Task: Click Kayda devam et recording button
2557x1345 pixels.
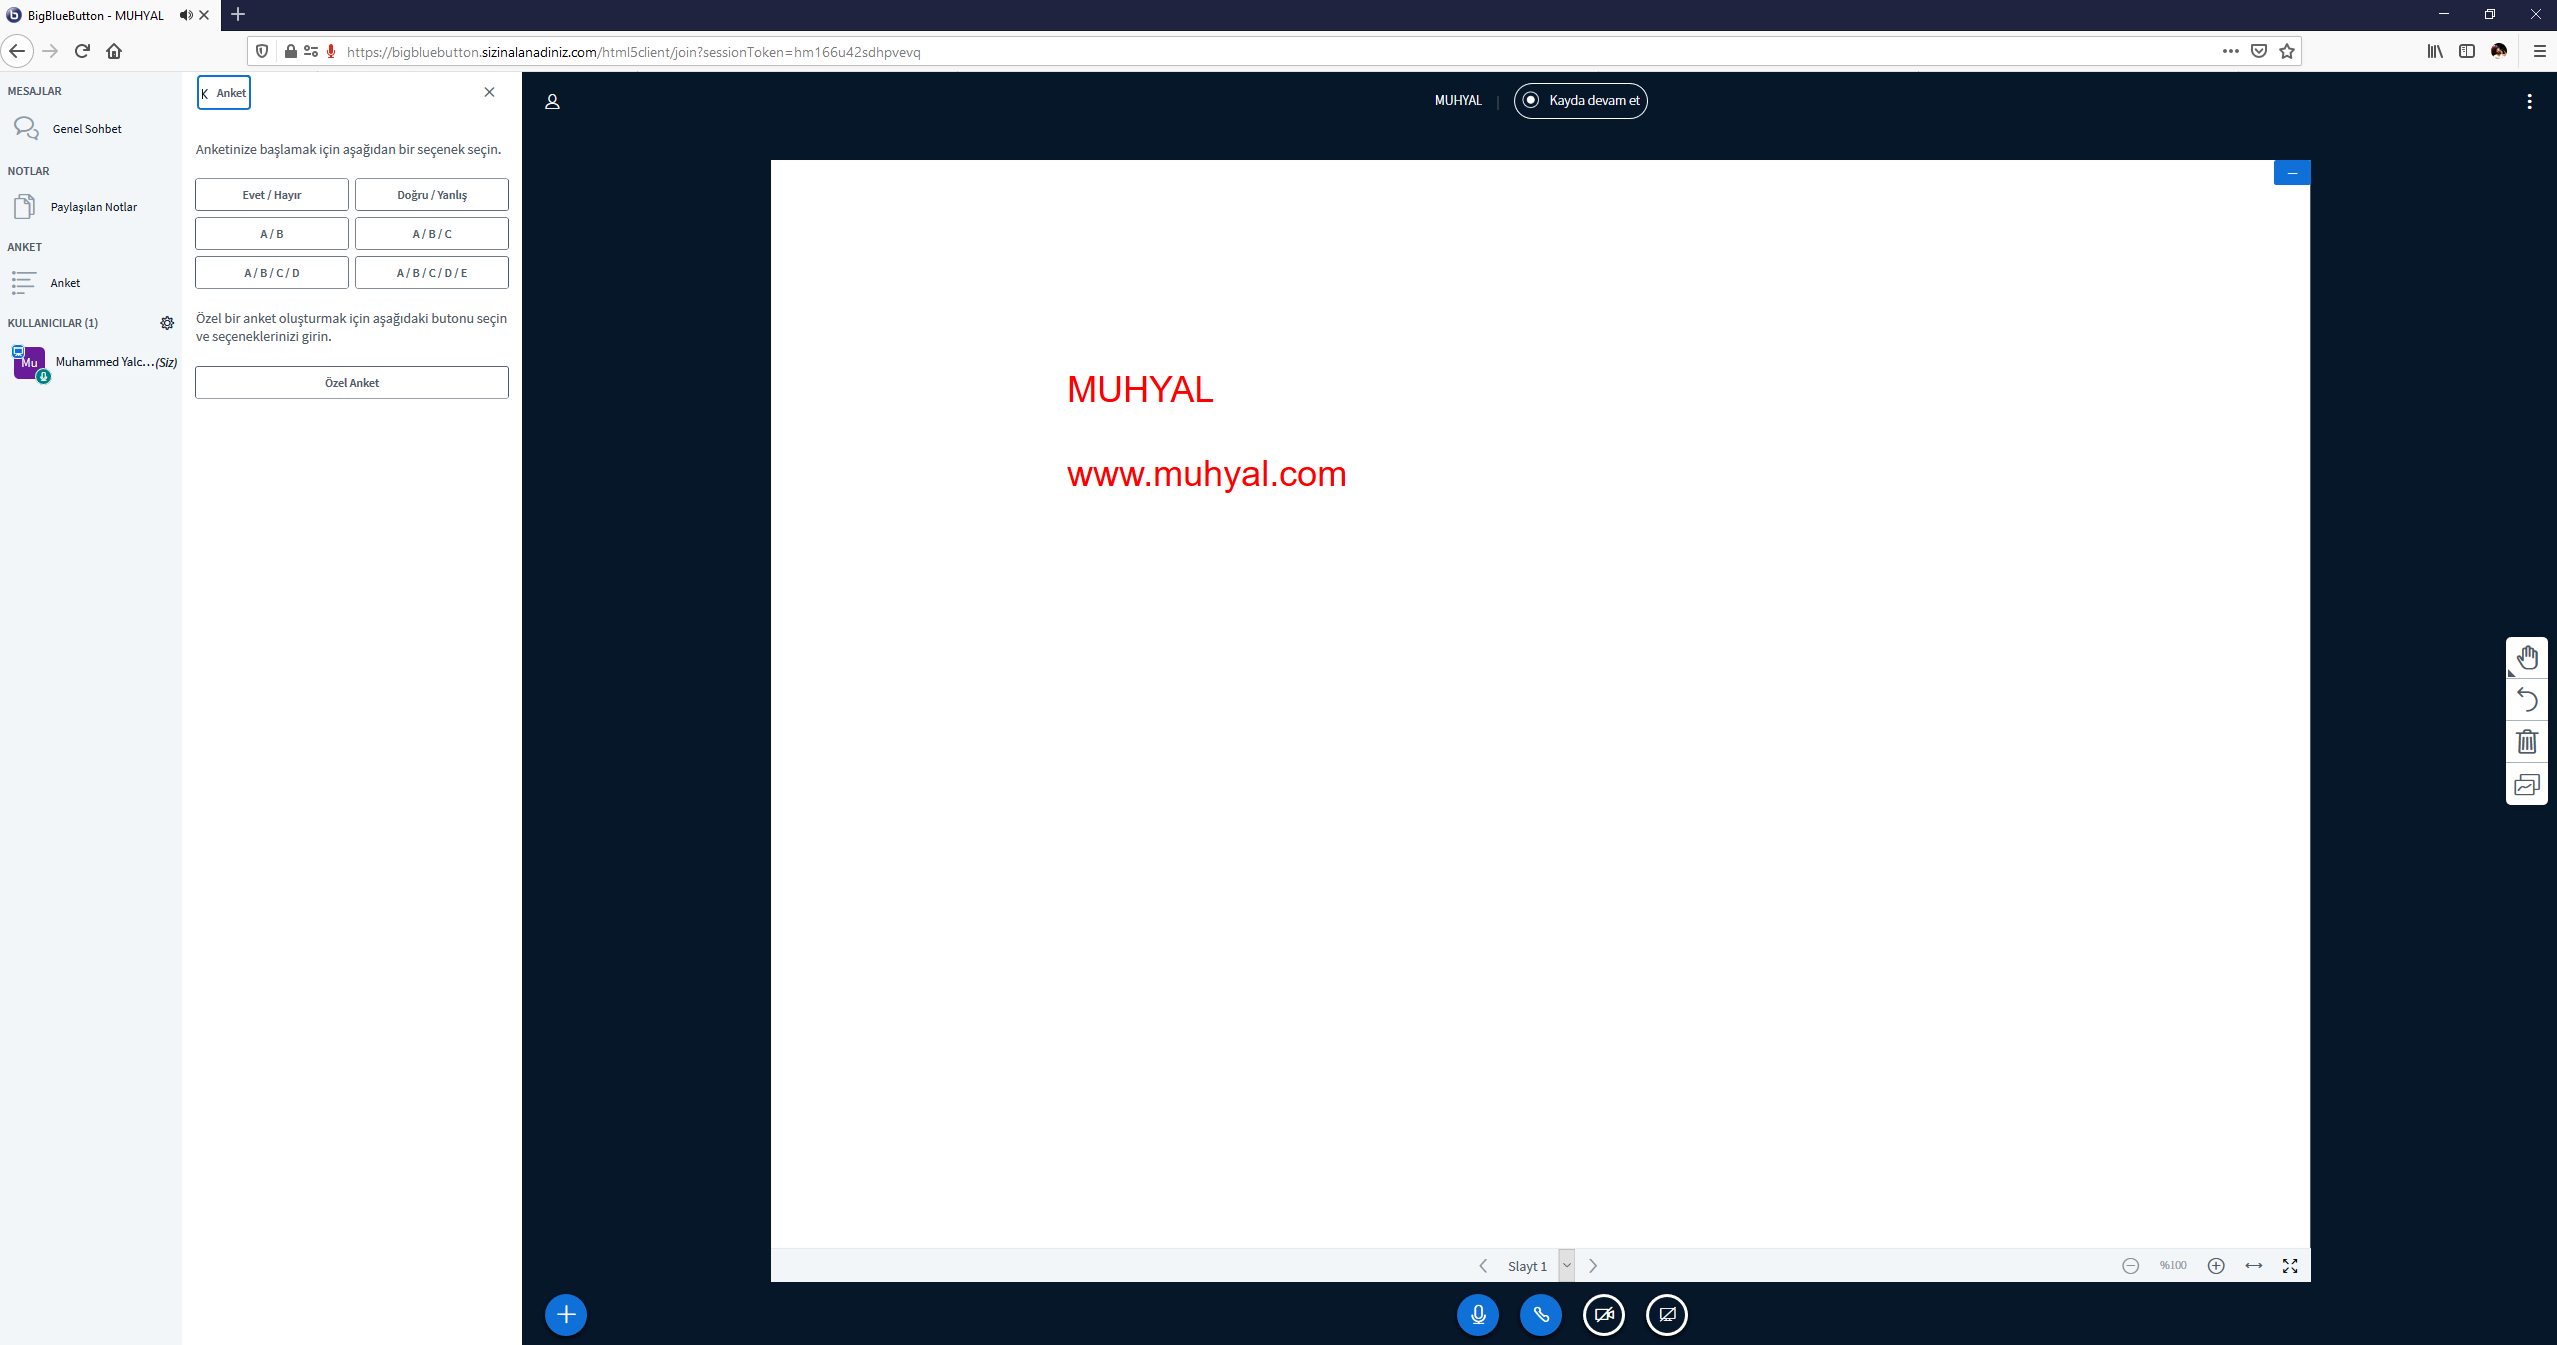Action: tap(1581, 101)
